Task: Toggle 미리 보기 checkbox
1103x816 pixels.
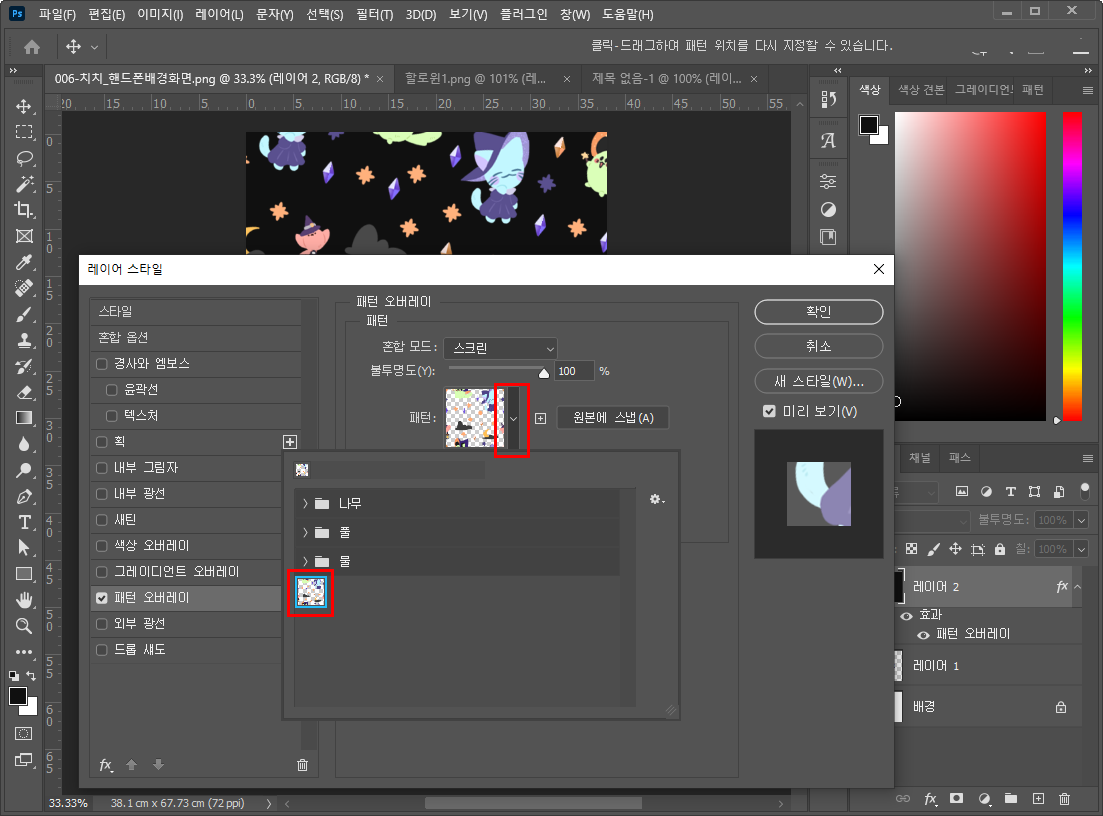Action: (x=770, y=412)
